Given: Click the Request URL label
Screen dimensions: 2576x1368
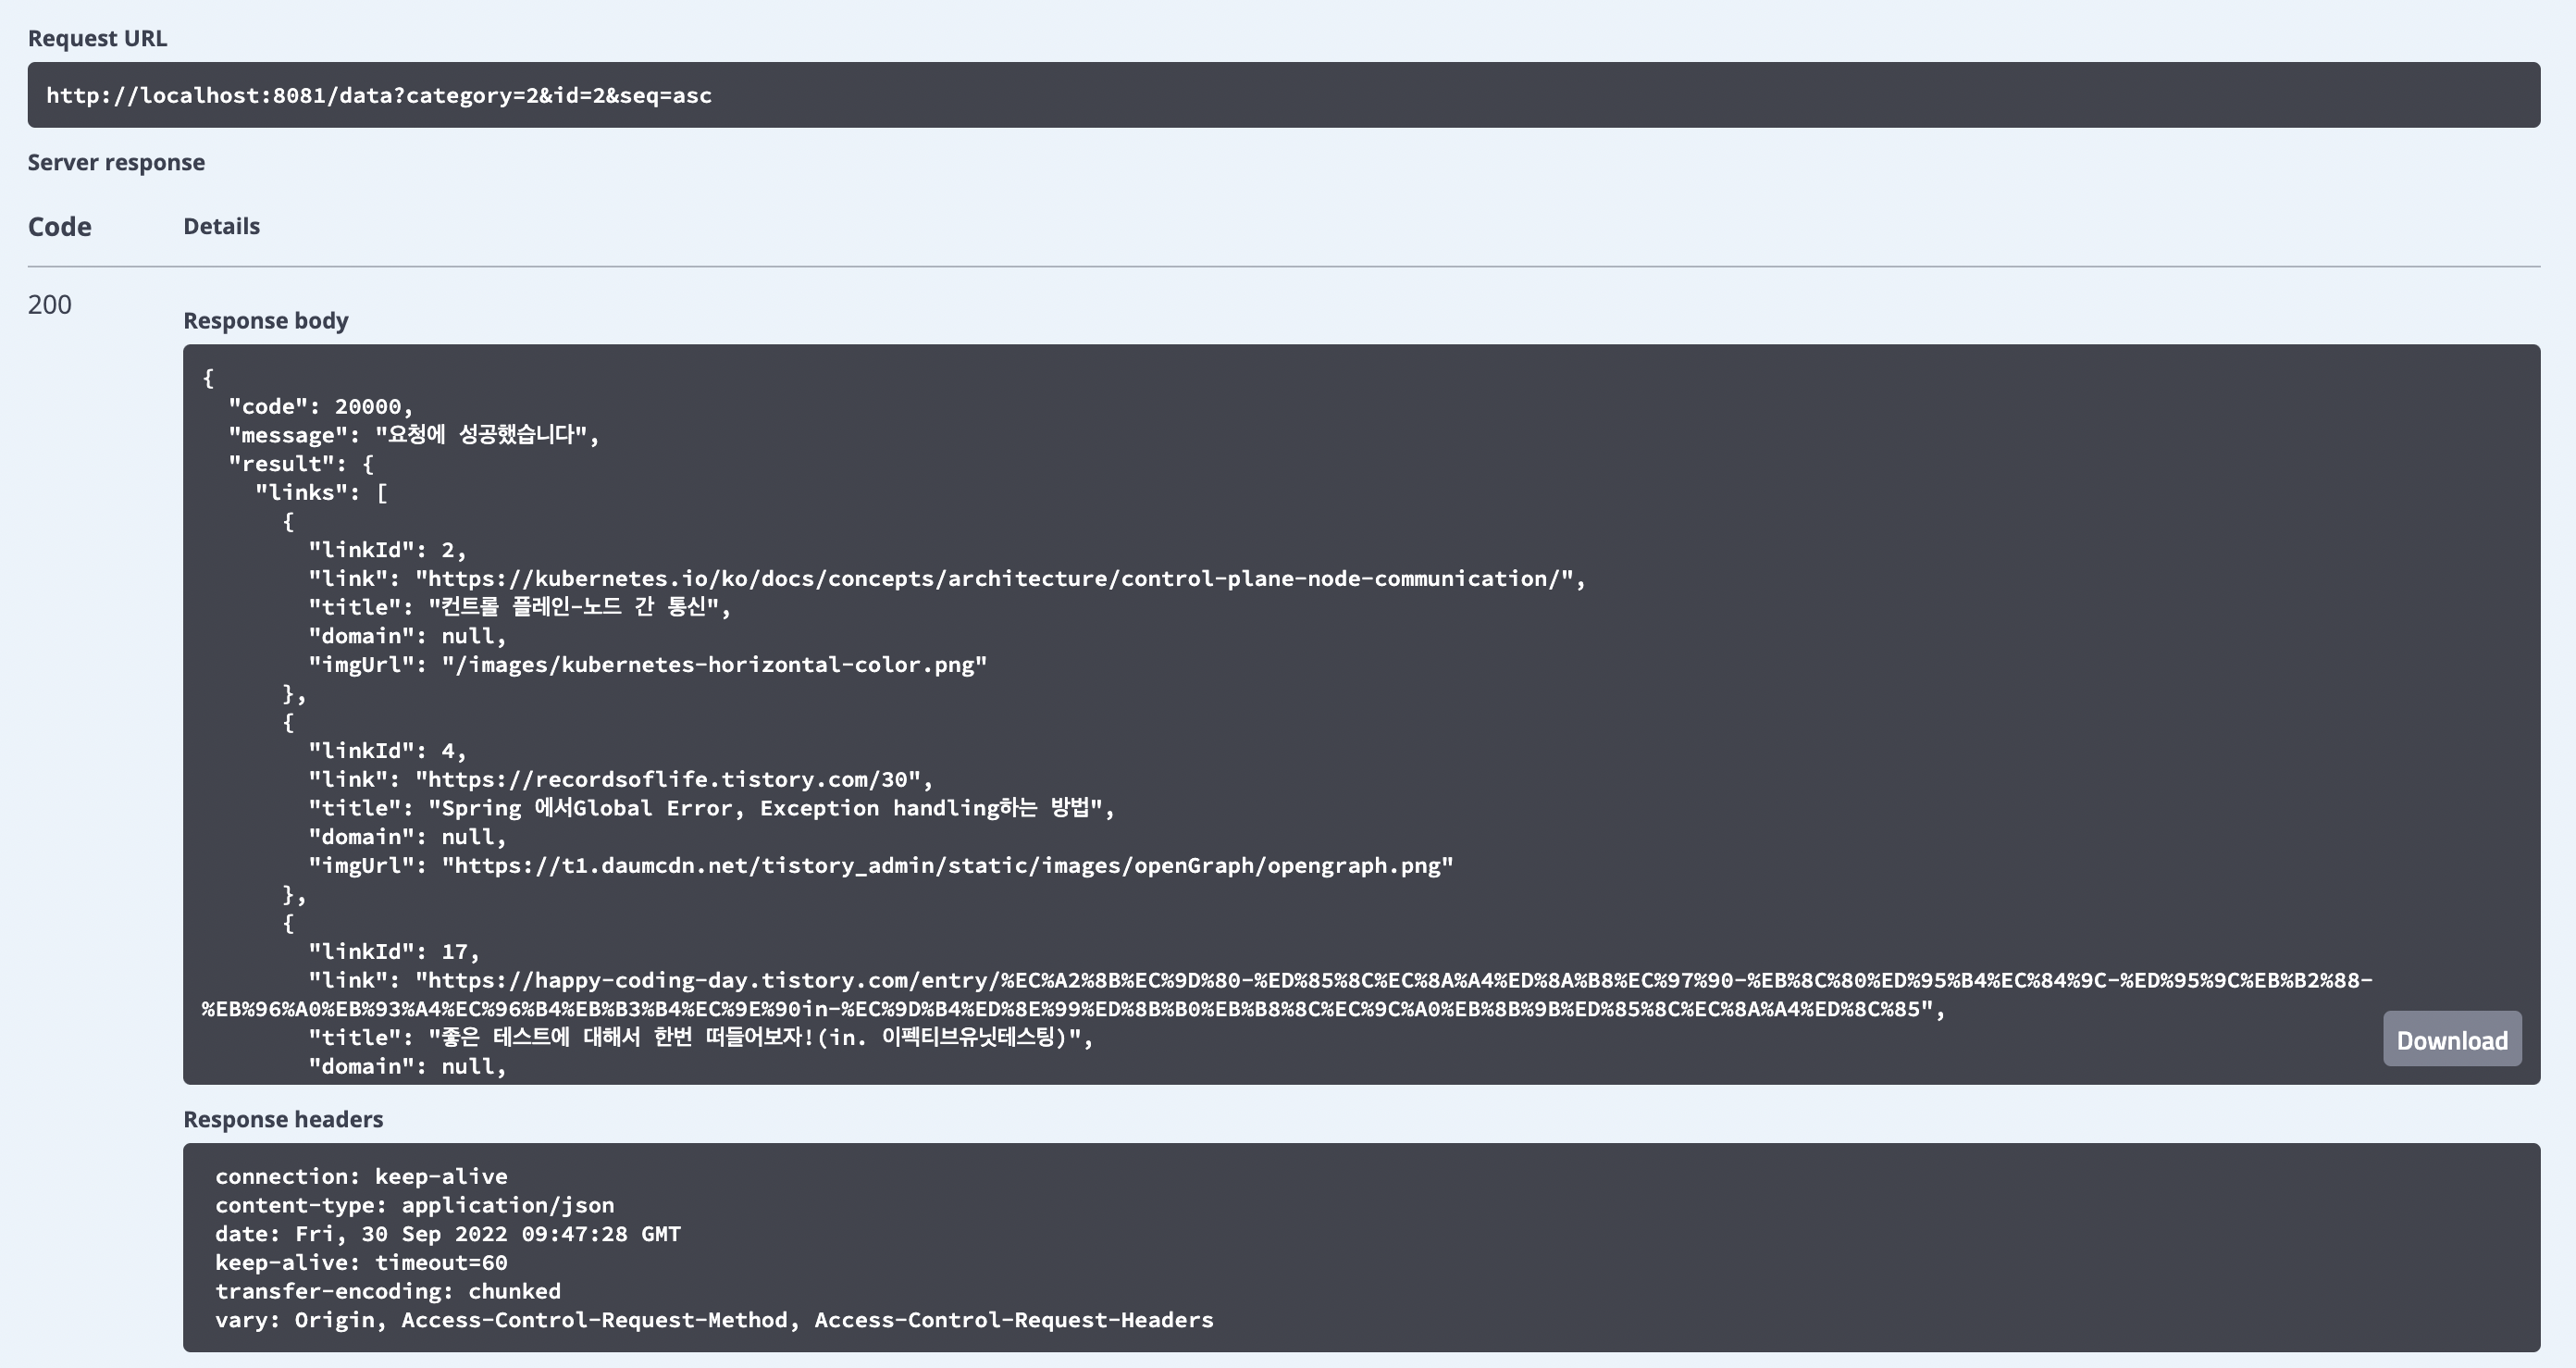Looking at the screenshot, I should 97,39.
